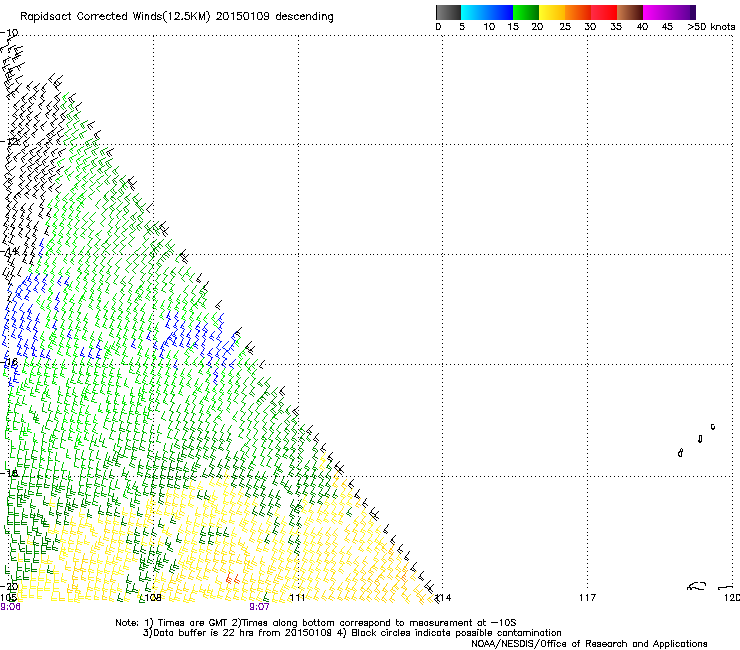The height and width of the screenshot is (650, 740).
Task: Select the dark purple >50 knots legend color
Action: (x=693, y=12)
